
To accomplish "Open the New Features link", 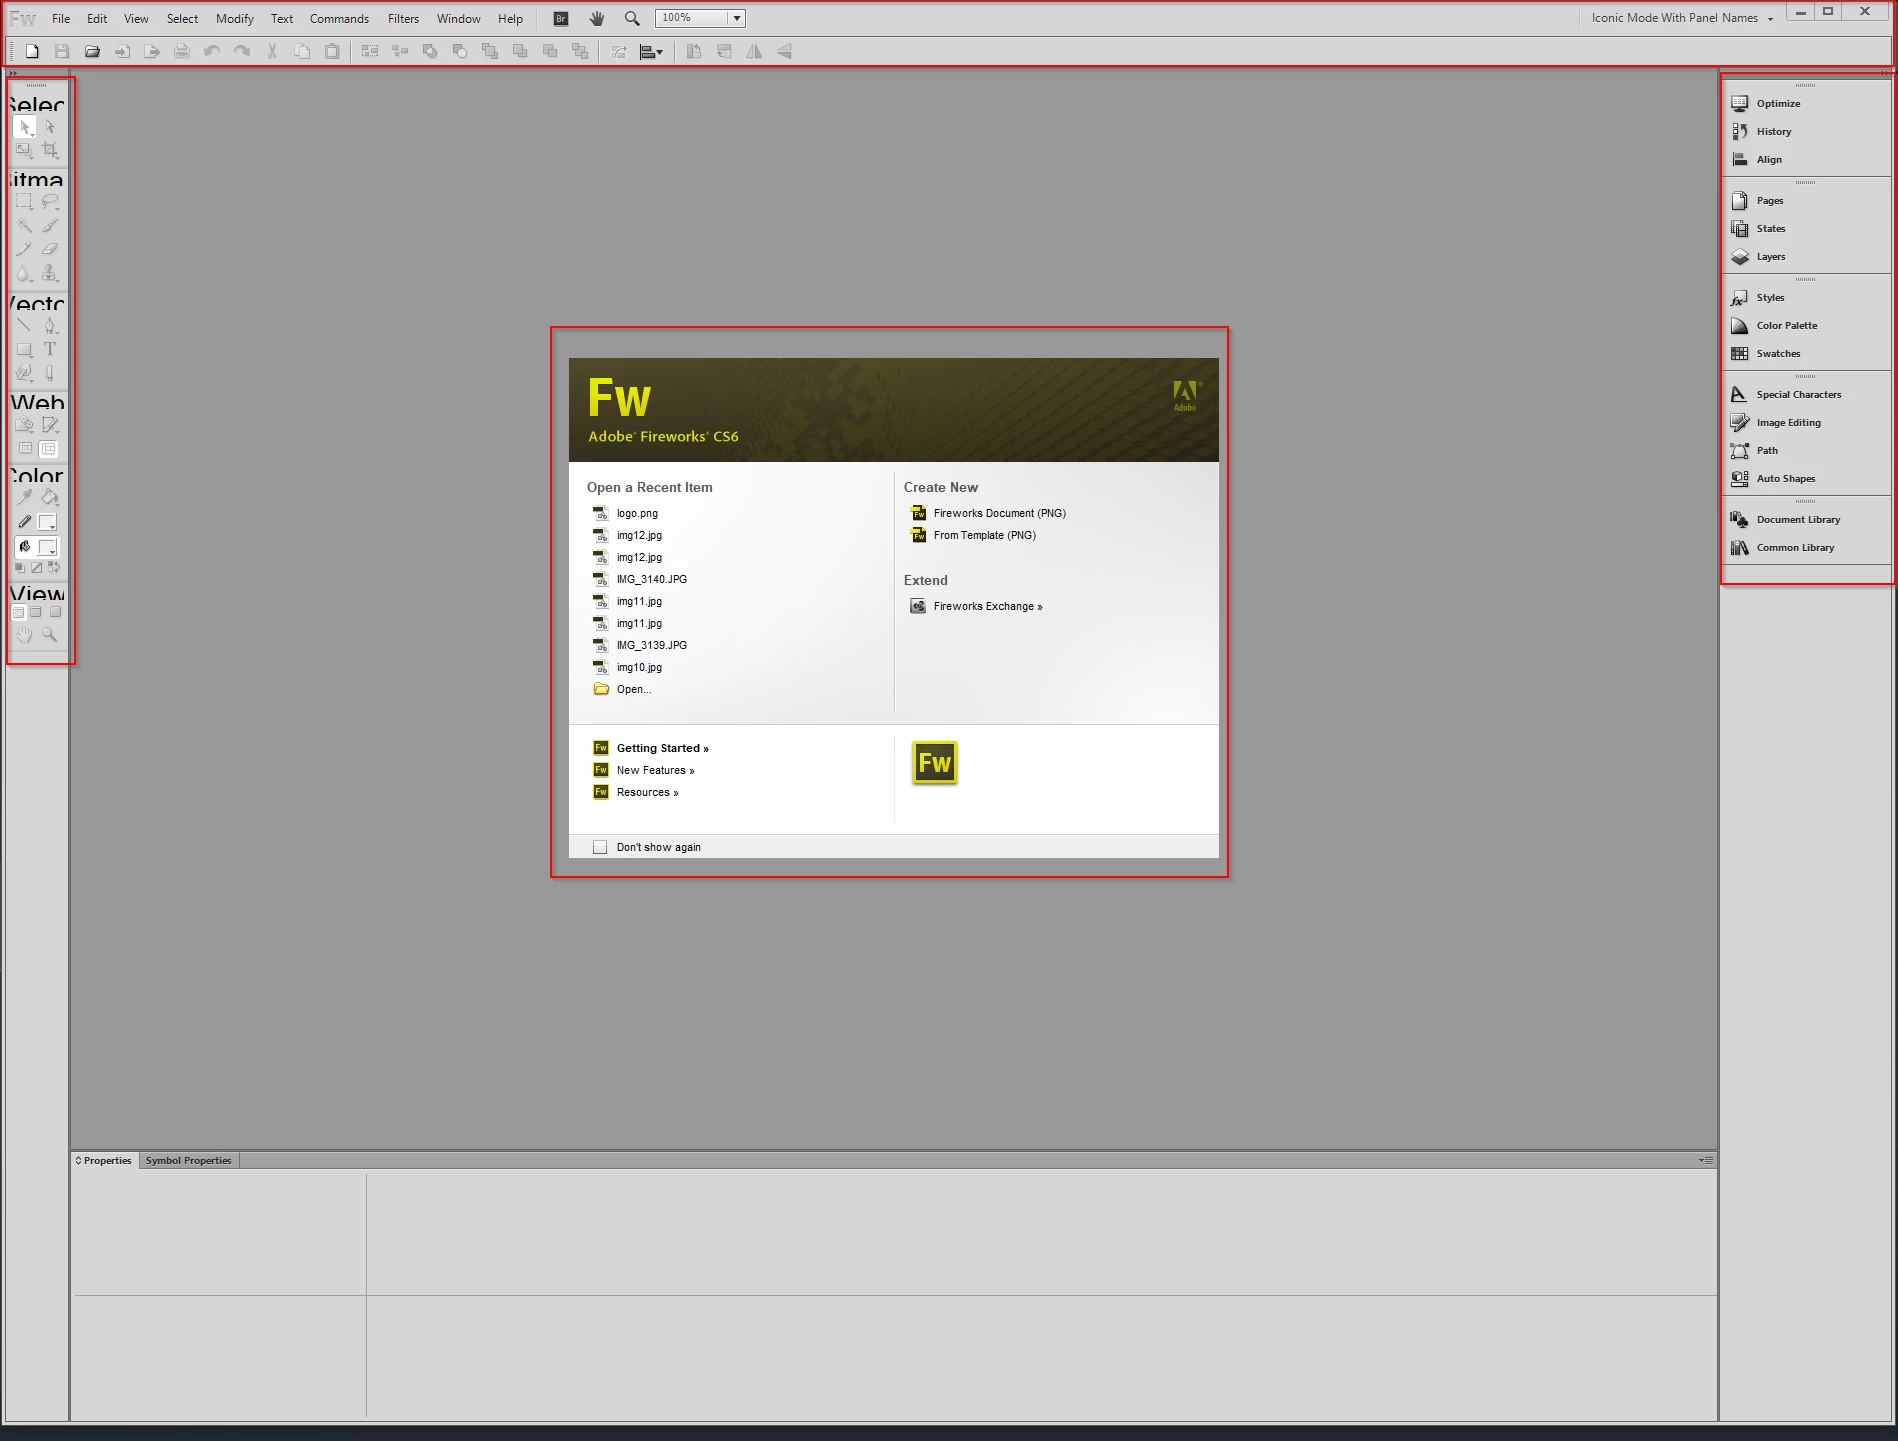I will 644,770.
